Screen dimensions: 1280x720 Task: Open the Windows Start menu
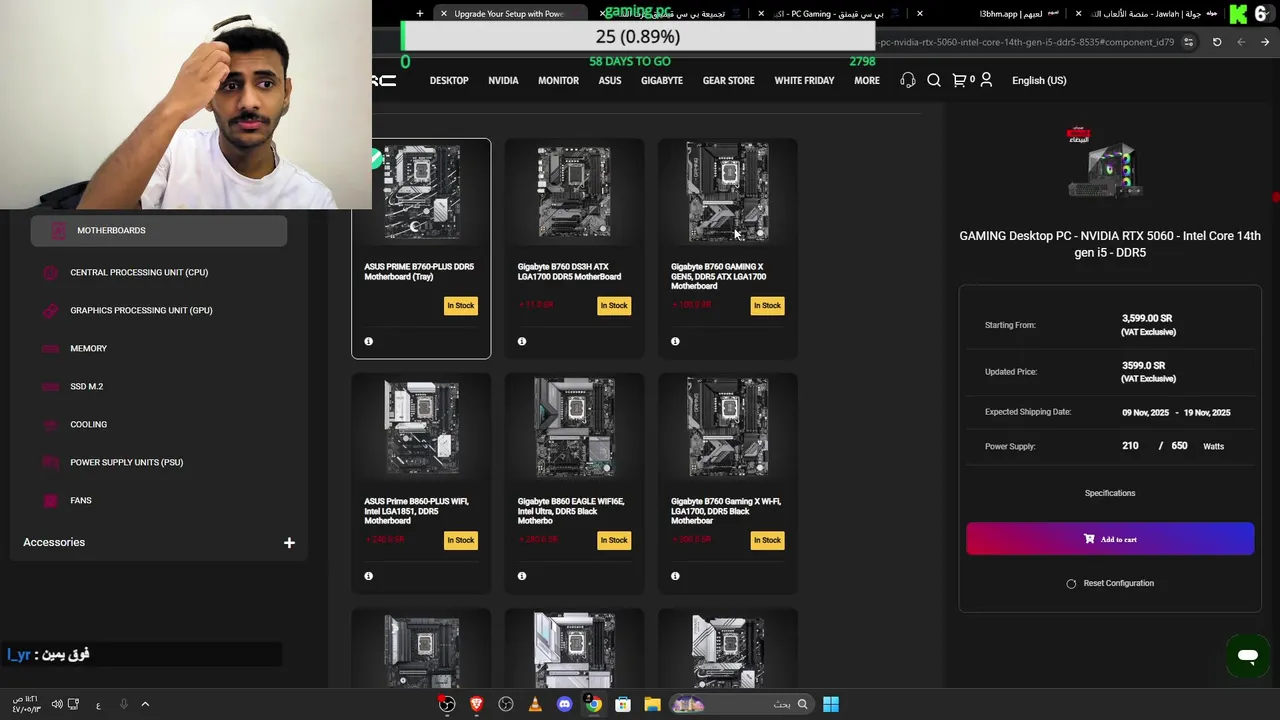(831, 705)
